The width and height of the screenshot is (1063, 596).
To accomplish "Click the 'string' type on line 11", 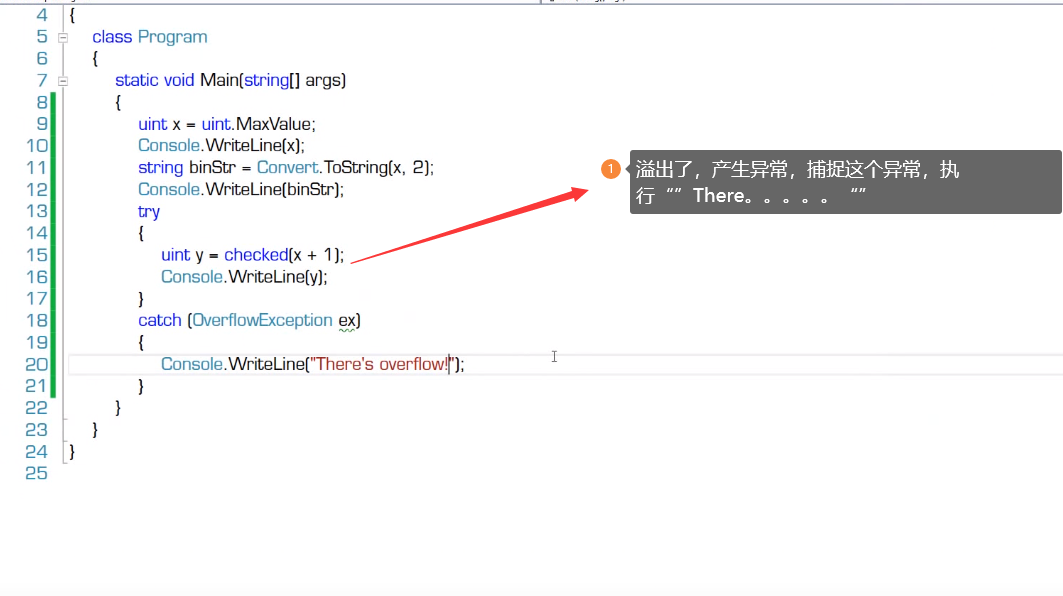I will coord(161,167).
